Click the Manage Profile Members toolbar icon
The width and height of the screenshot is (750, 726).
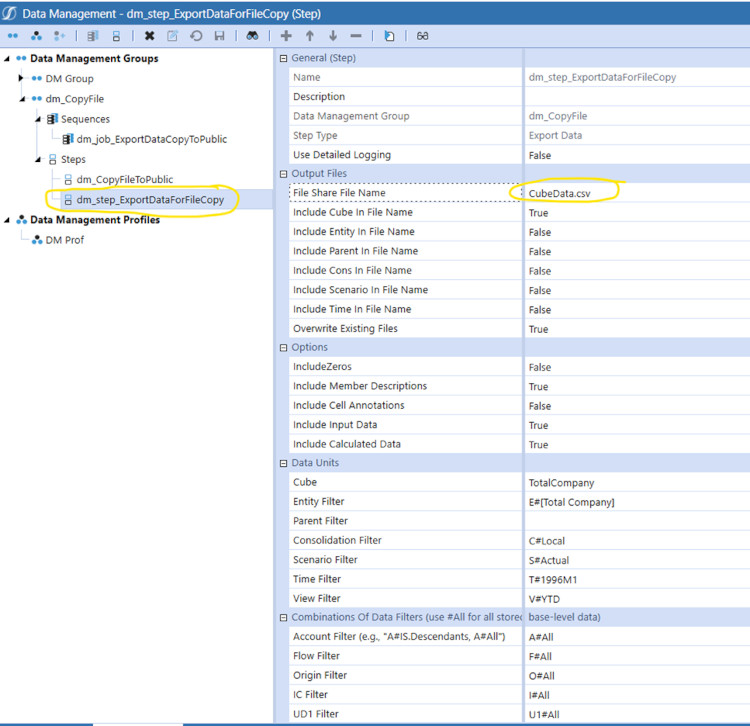pos(59,36)
